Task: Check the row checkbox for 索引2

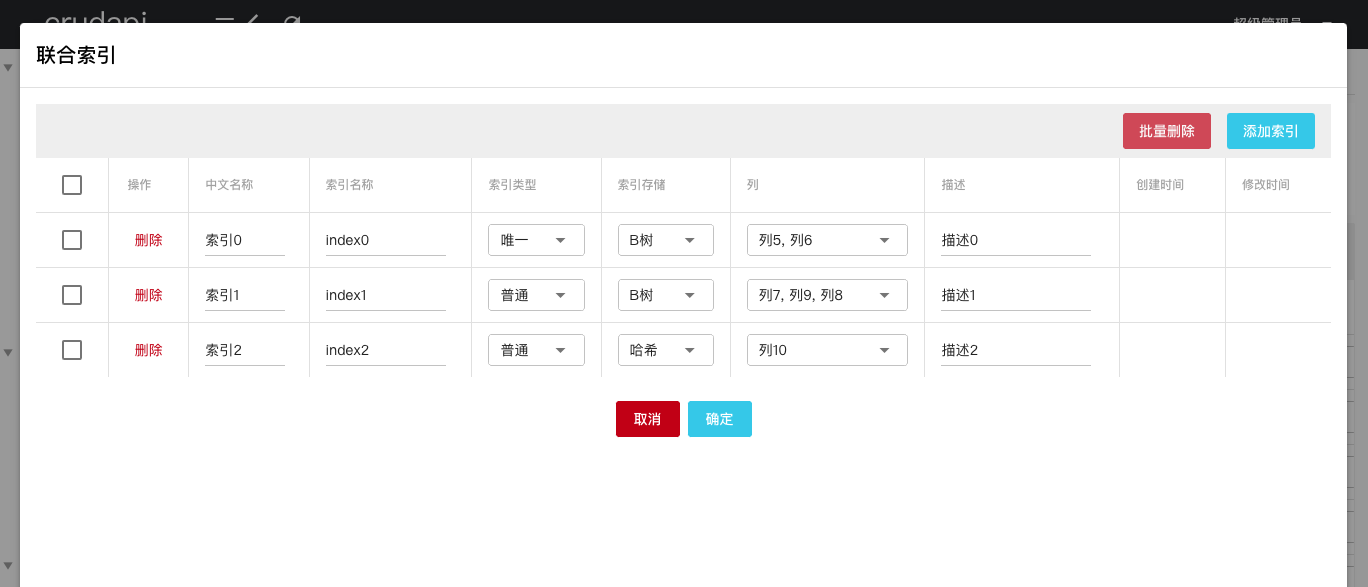Action: [71, 351]
